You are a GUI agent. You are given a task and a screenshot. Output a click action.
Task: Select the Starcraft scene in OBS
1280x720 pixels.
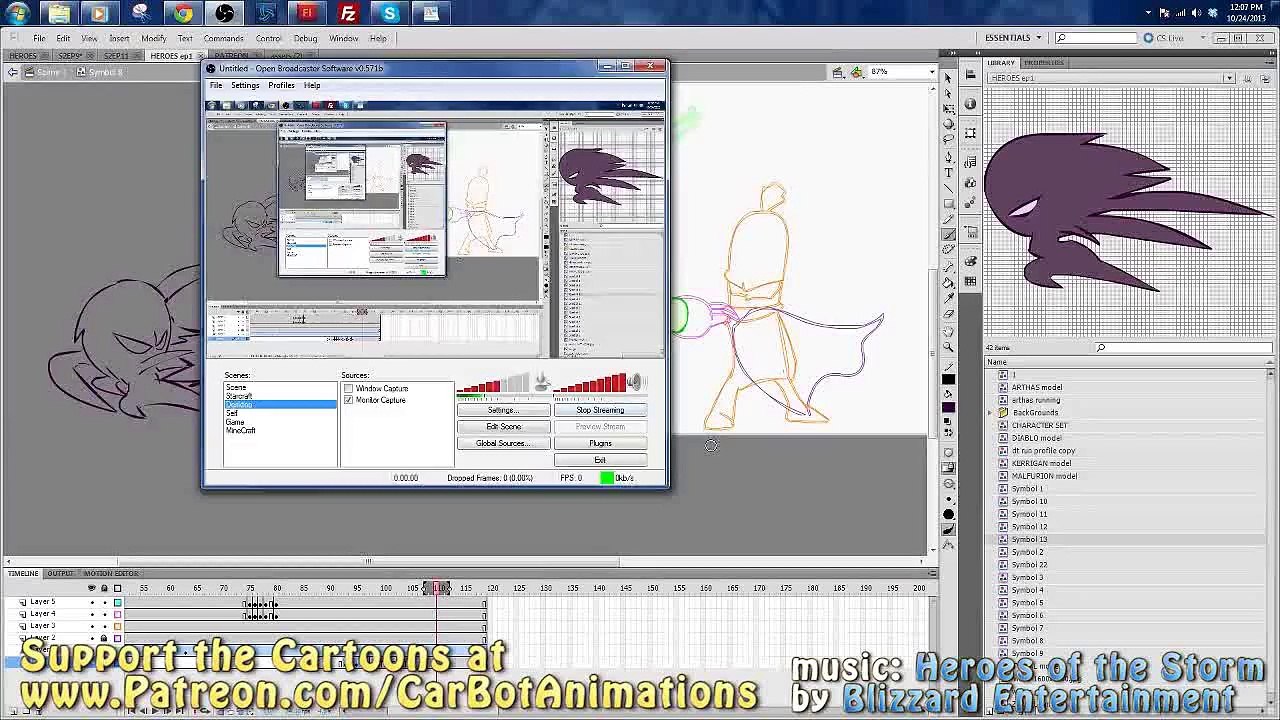point(239,397)
